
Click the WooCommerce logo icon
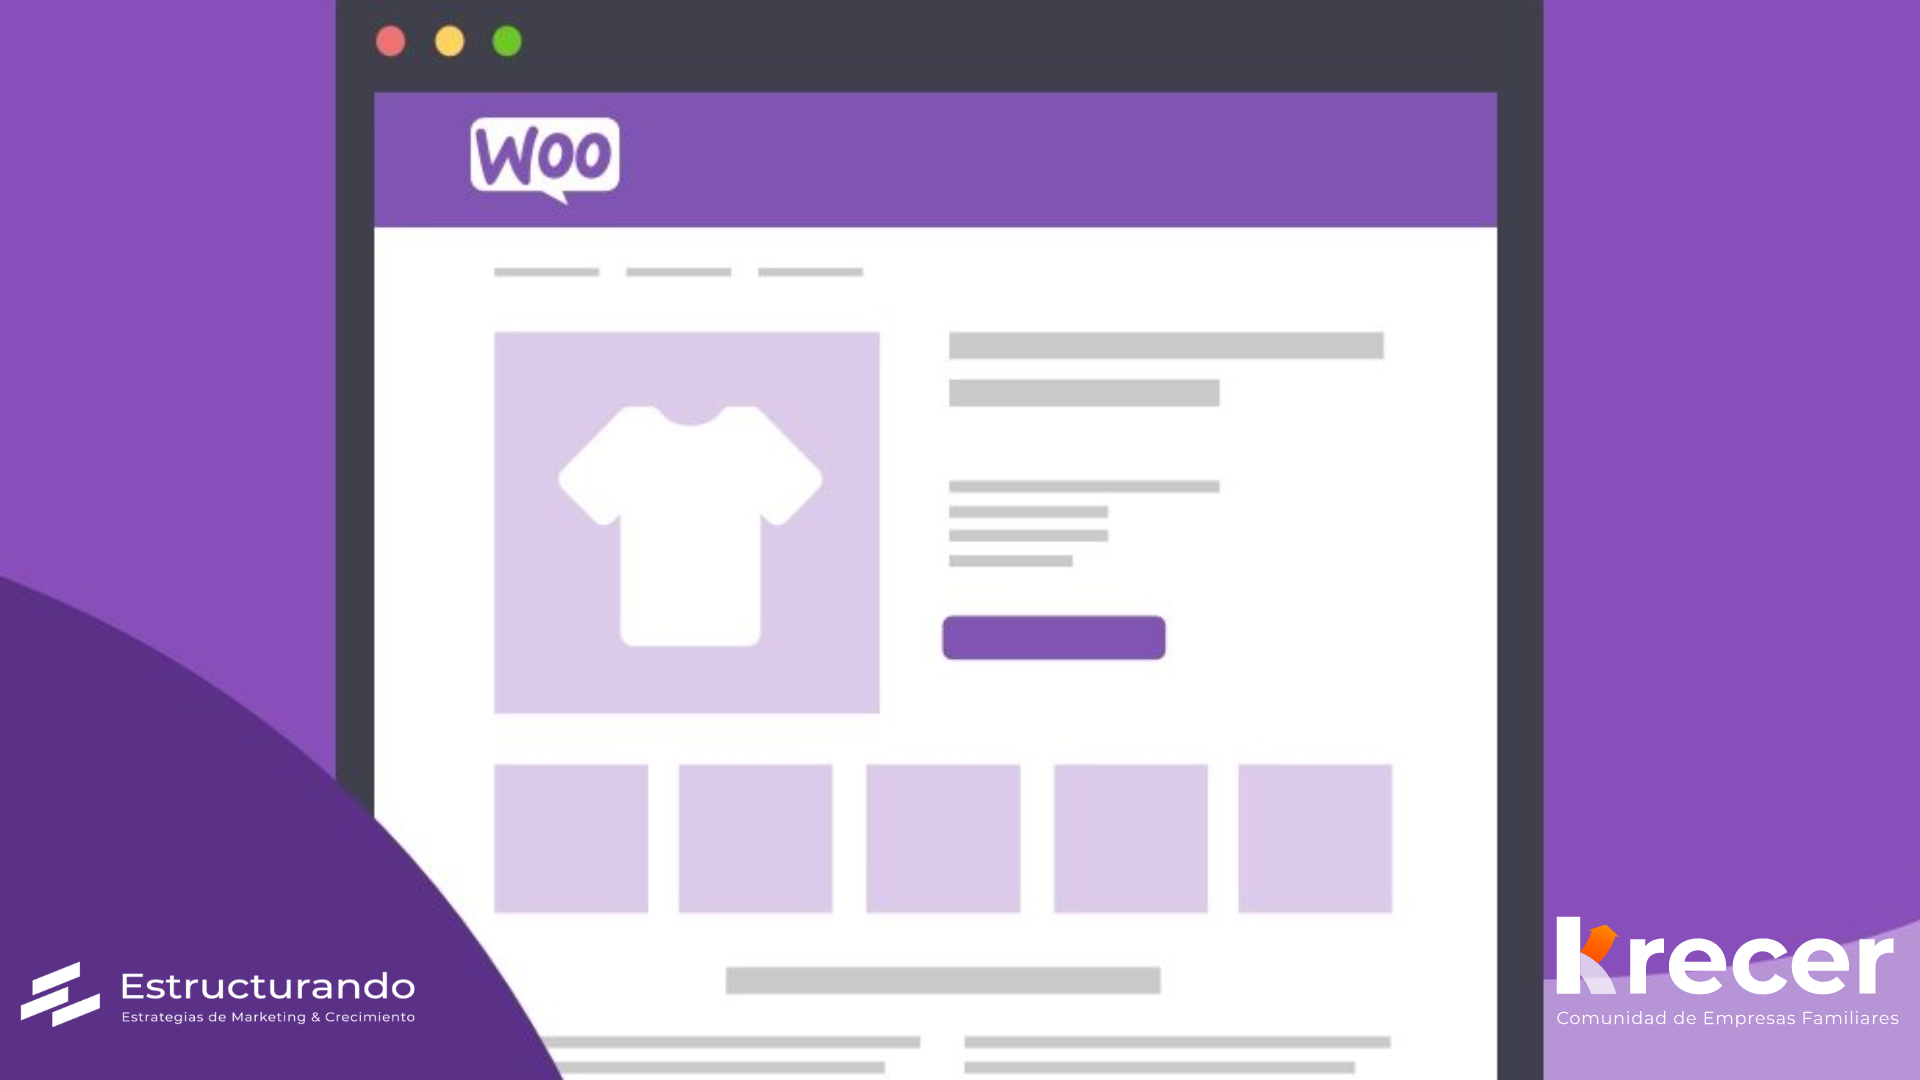[545, 156]
